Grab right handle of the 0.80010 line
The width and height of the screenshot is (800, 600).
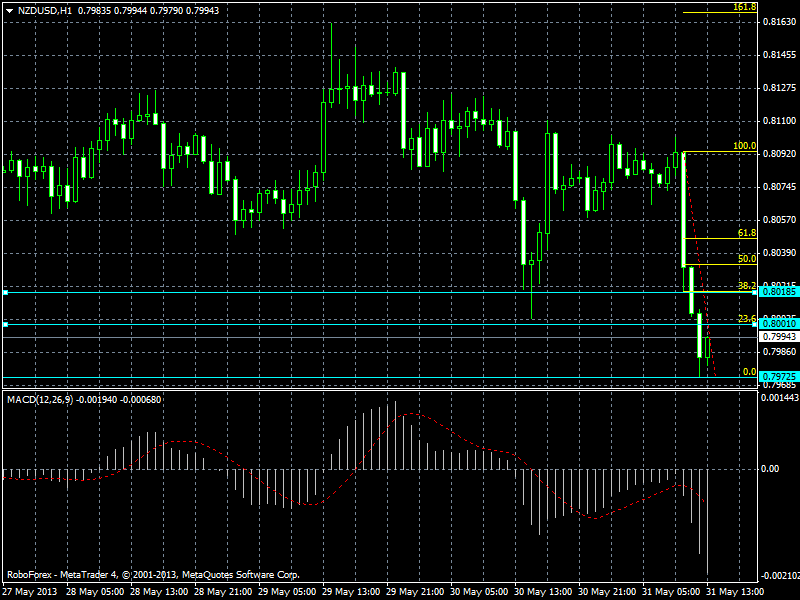point(755,324)
